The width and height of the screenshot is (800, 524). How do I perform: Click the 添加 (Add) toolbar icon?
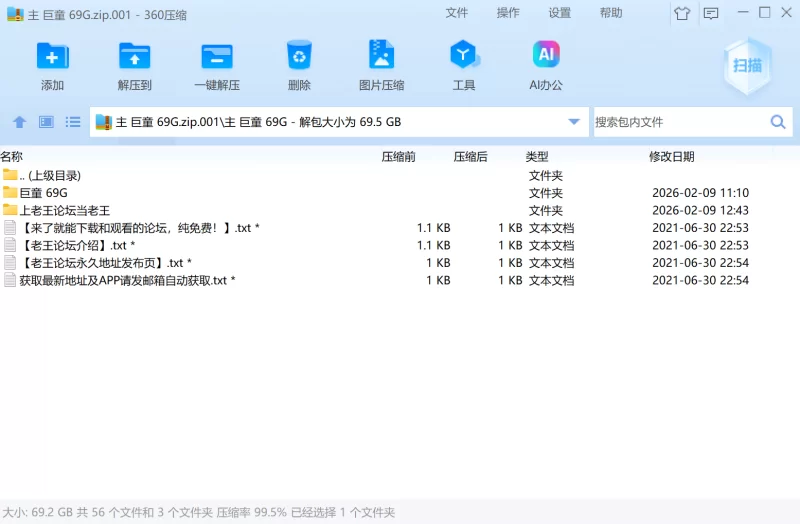(52, 56)
